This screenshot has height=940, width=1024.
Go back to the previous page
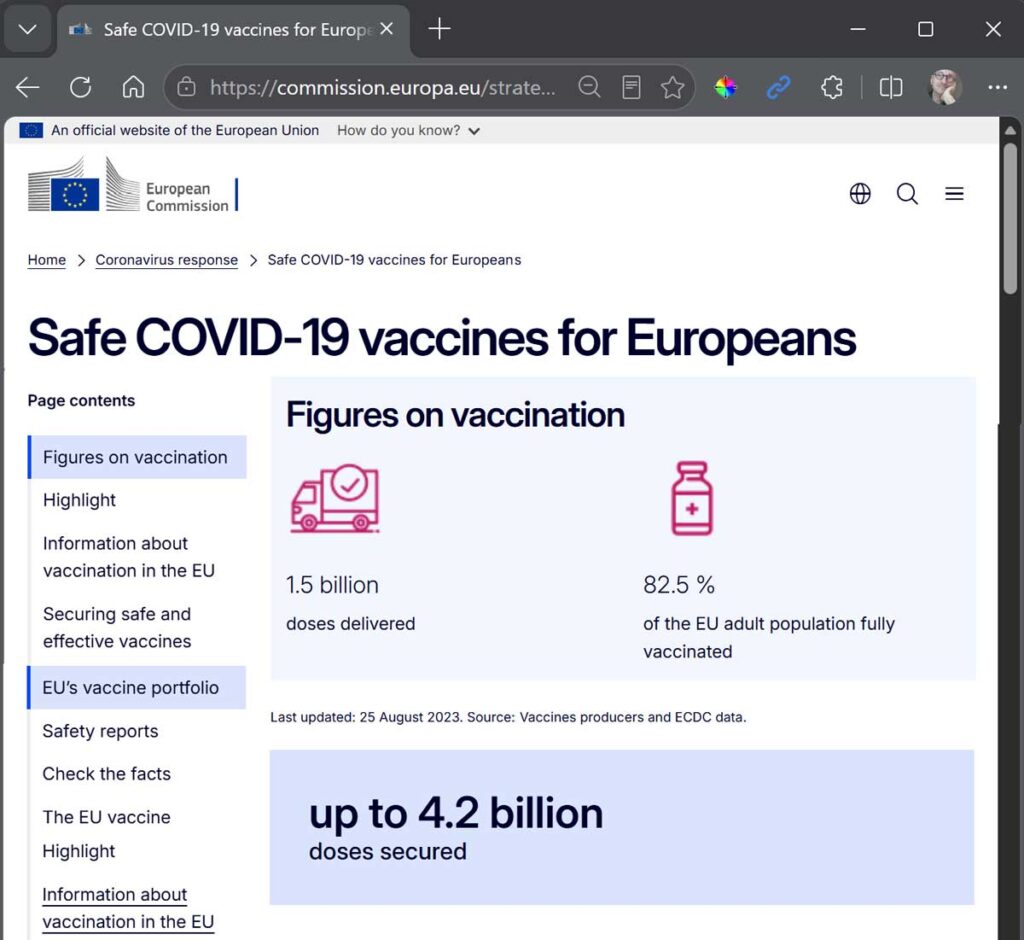tap(27, 87)
